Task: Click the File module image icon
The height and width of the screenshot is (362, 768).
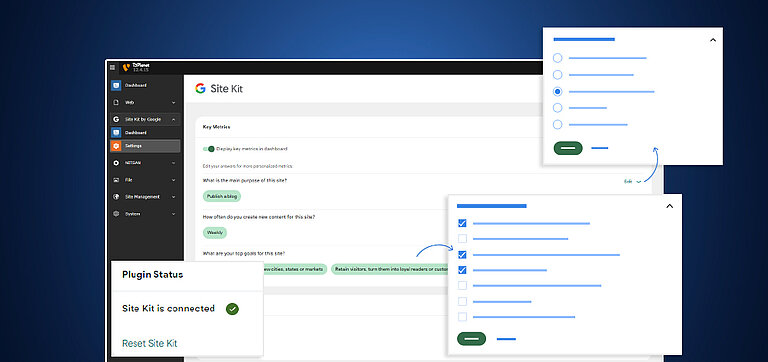Action: (116, 180)
